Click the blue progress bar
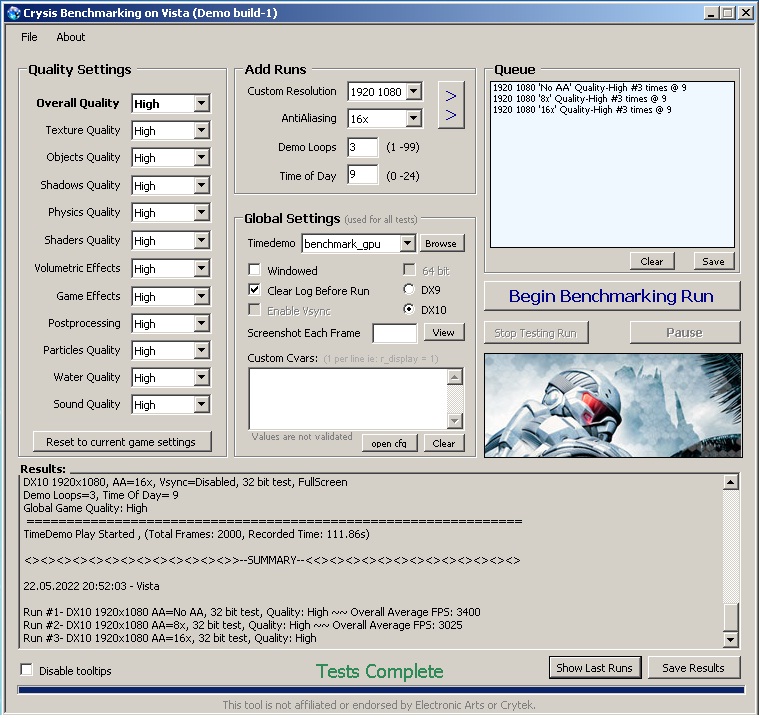Viewport: 759px width, 718px height. pos(381,690)
